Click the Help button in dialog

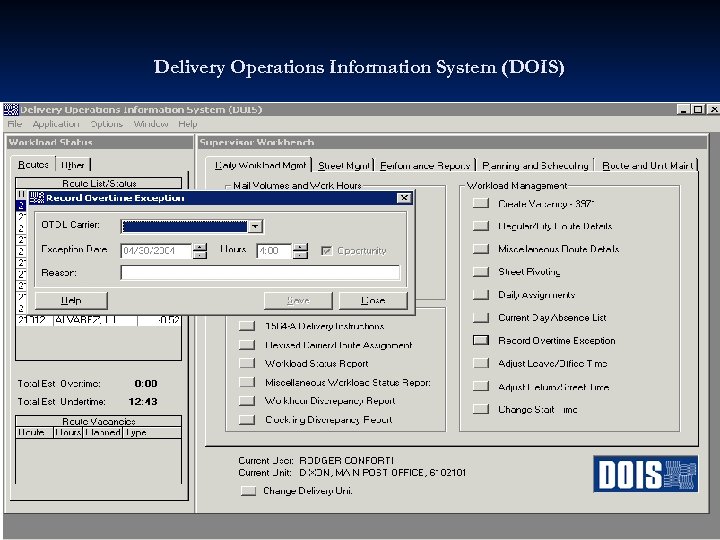click(x=71, y=300)
